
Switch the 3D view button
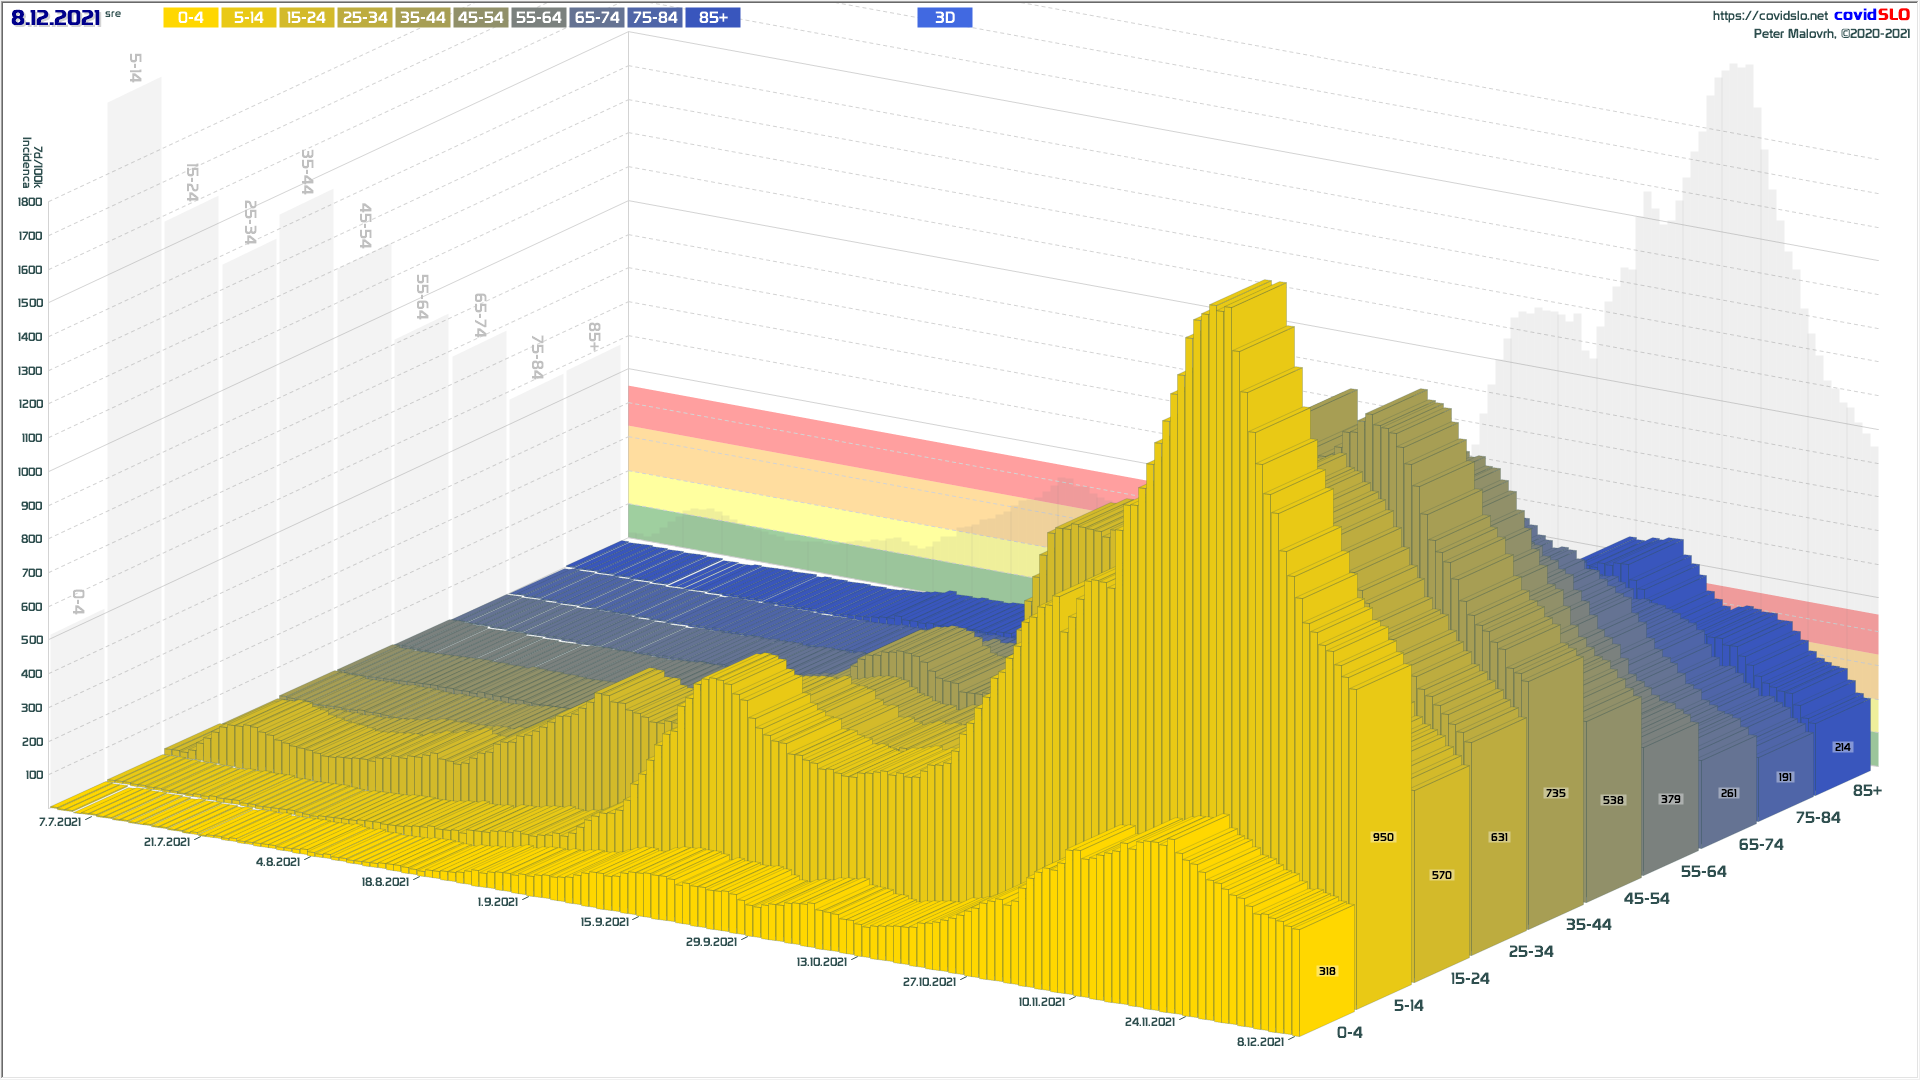click(944, 18)
